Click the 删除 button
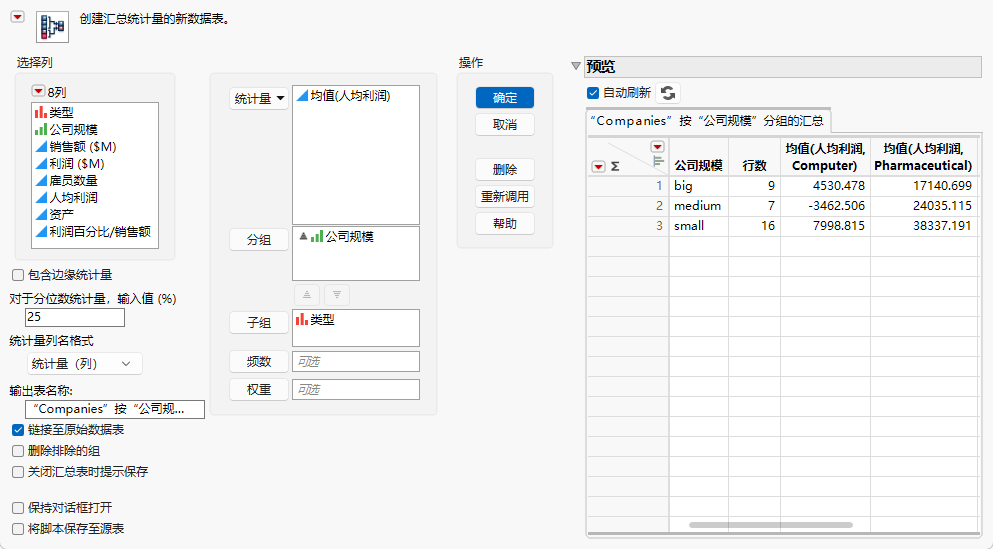 [505, 170]
